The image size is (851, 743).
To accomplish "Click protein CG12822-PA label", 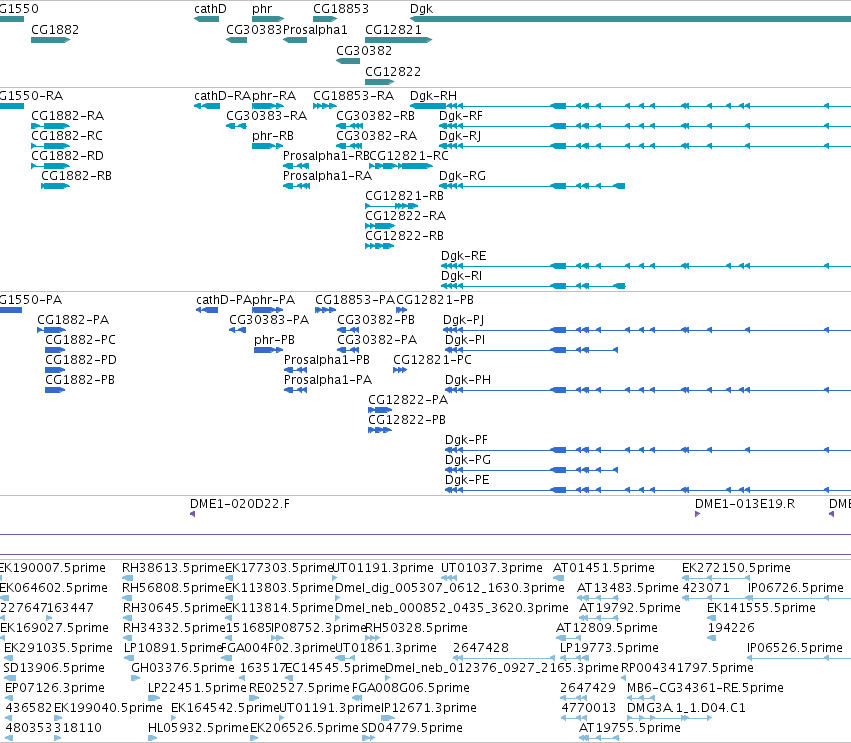I will (408, 401).
